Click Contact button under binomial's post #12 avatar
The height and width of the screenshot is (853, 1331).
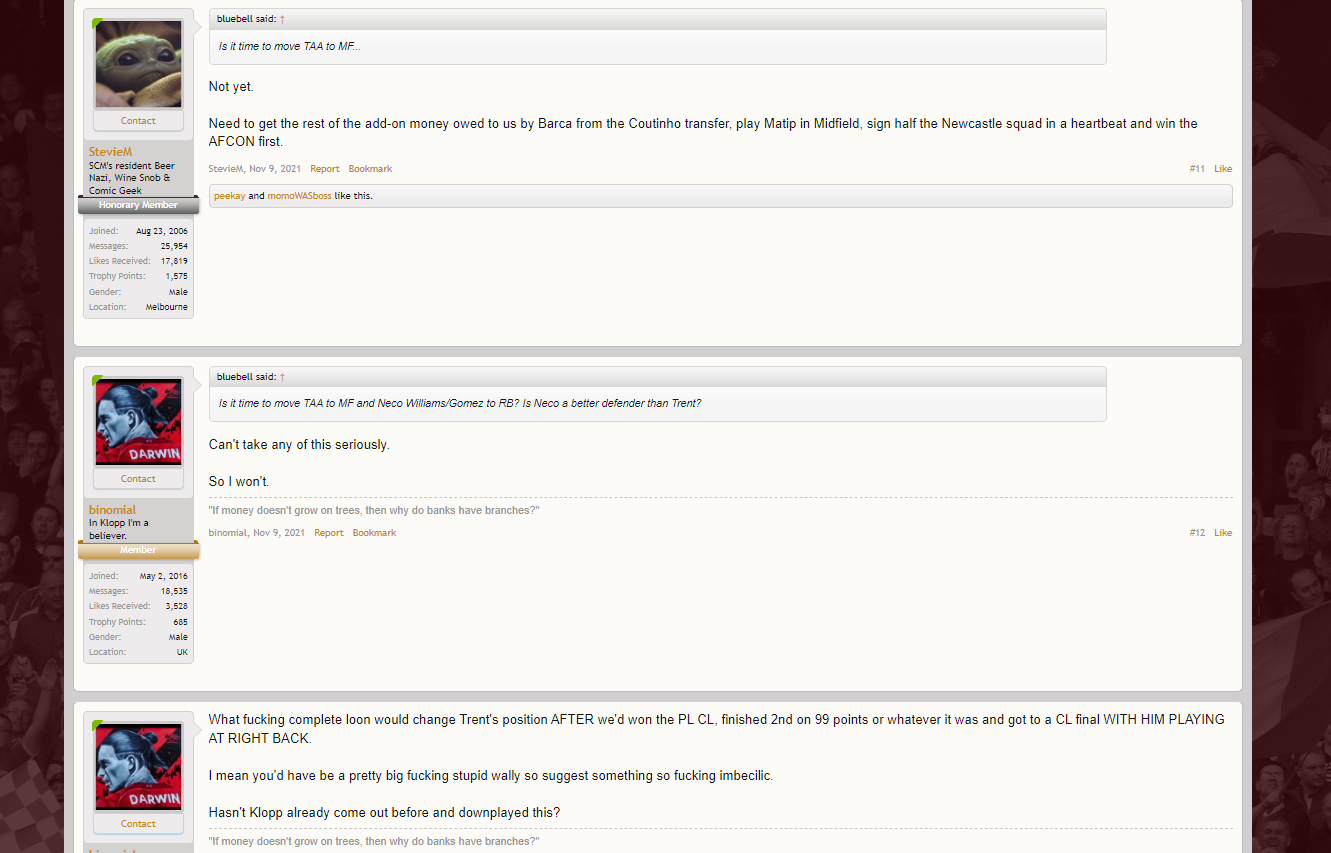point(138,479)
